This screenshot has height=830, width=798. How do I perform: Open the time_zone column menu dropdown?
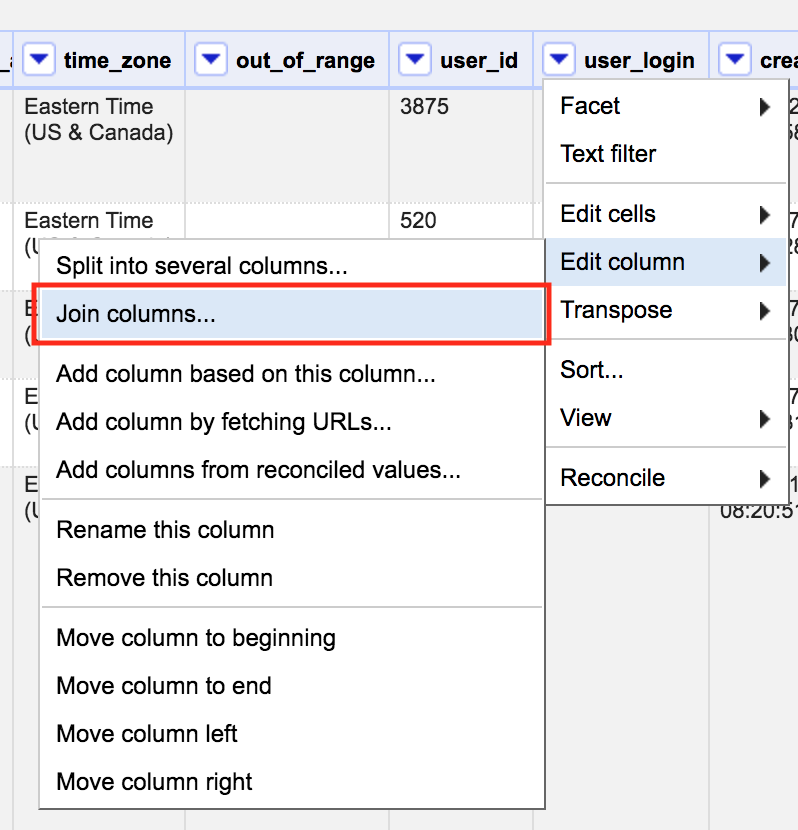(x=38, y=58)
